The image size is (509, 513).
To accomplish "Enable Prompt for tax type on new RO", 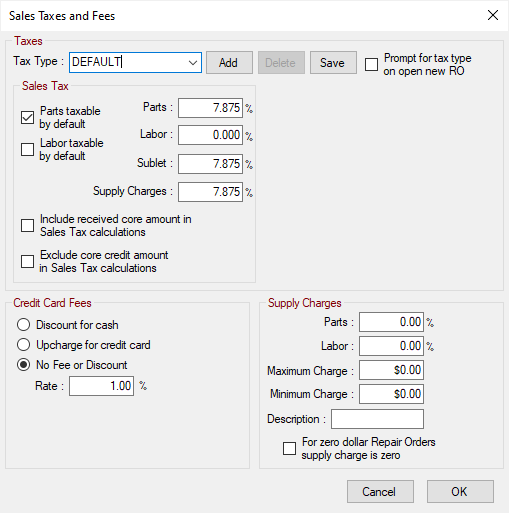I will [371, 64].
